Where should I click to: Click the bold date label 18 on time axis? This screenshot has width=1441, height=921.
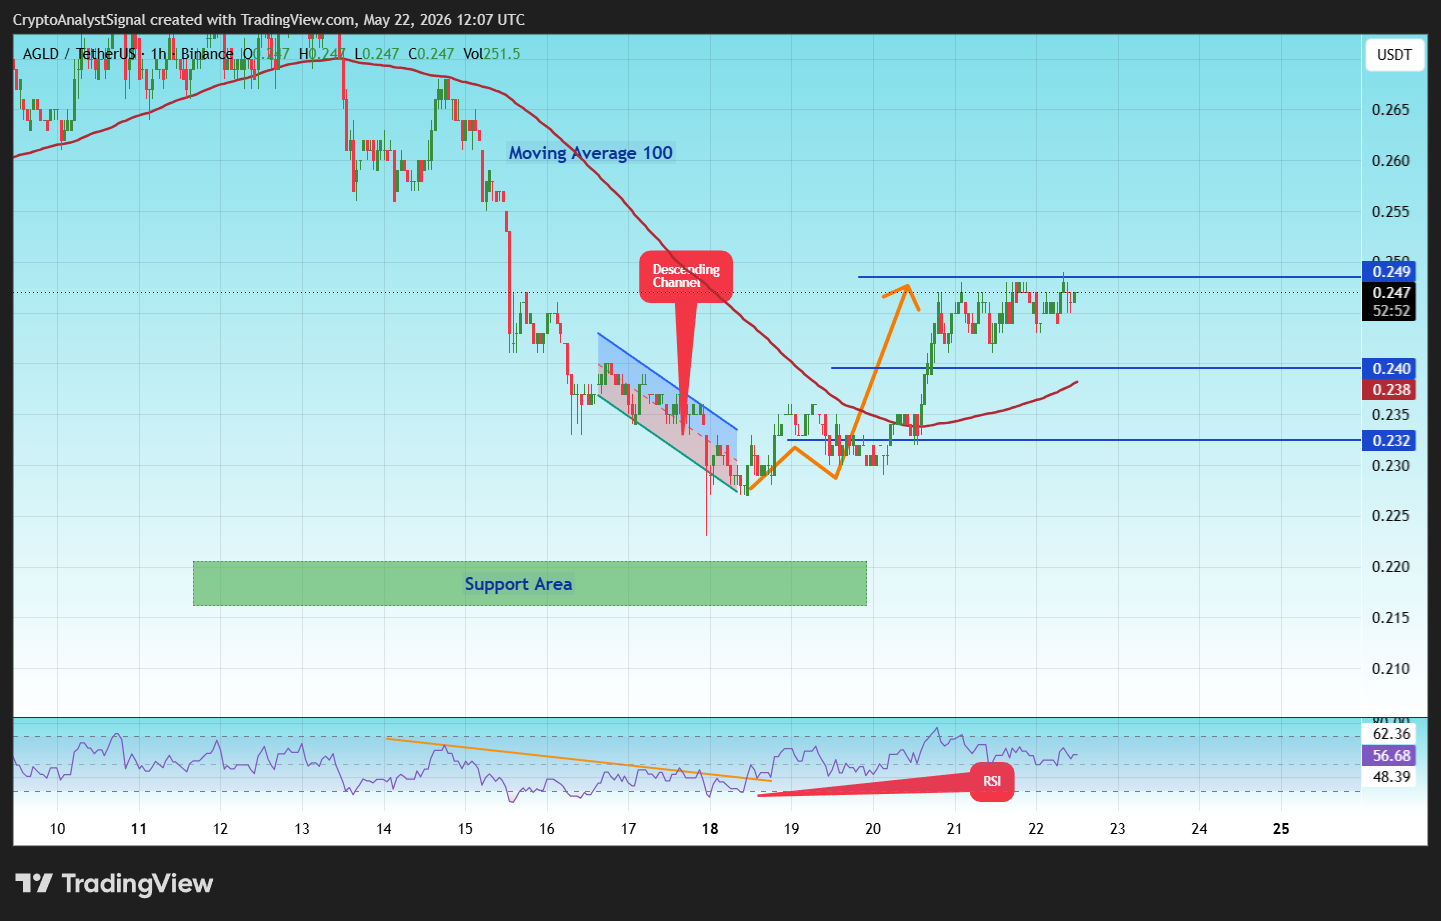(710, 829)
